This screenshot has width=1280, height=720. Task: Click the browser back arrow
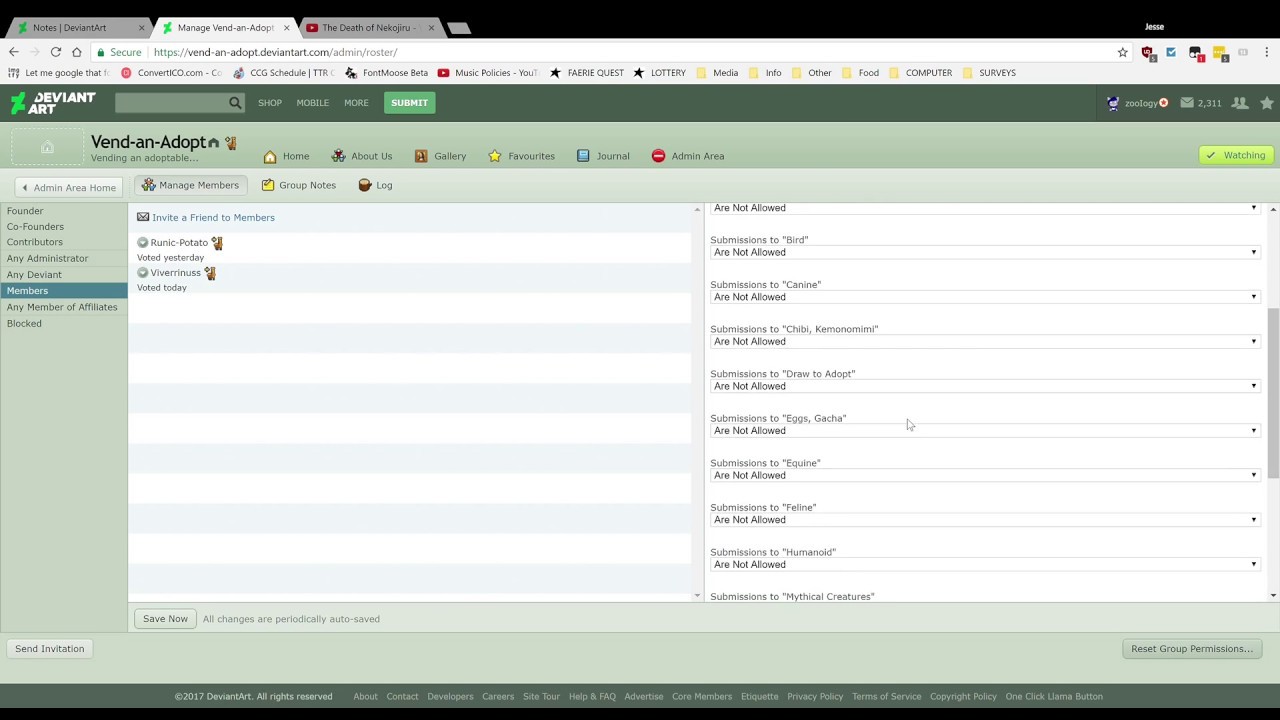click(13, 52)
